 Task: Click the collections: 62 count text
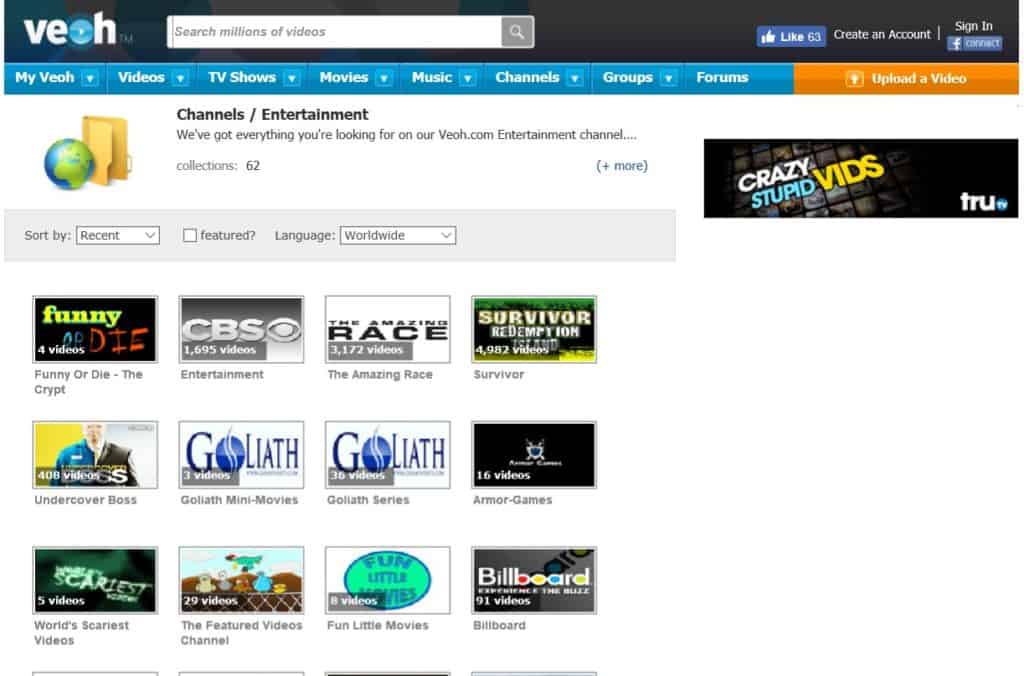pyautogui.click(x=218, y=166)
